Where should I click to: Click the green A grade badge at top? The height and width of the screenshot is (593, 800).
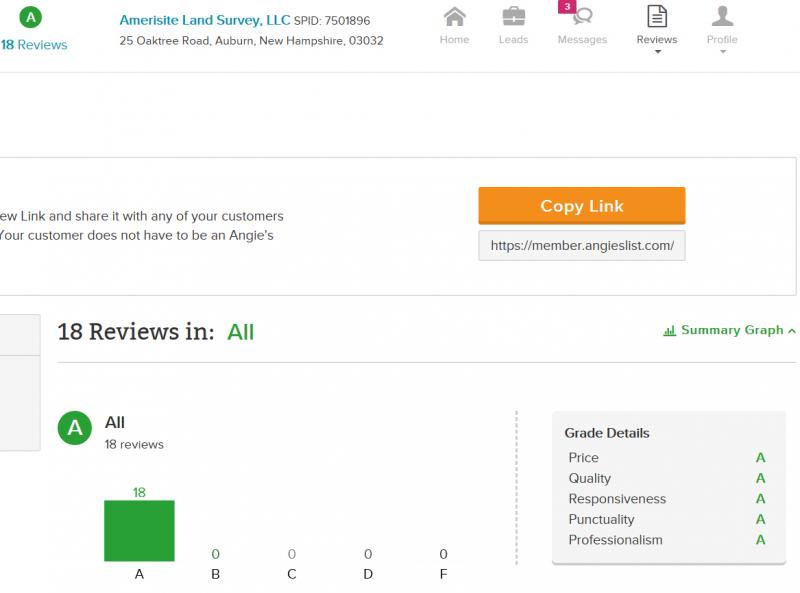click(31, 17)
